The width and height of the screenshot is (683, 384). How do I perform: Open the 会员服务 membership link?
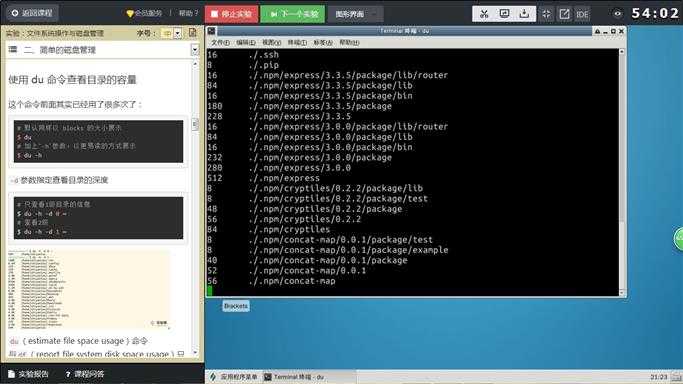click(144, 13)
